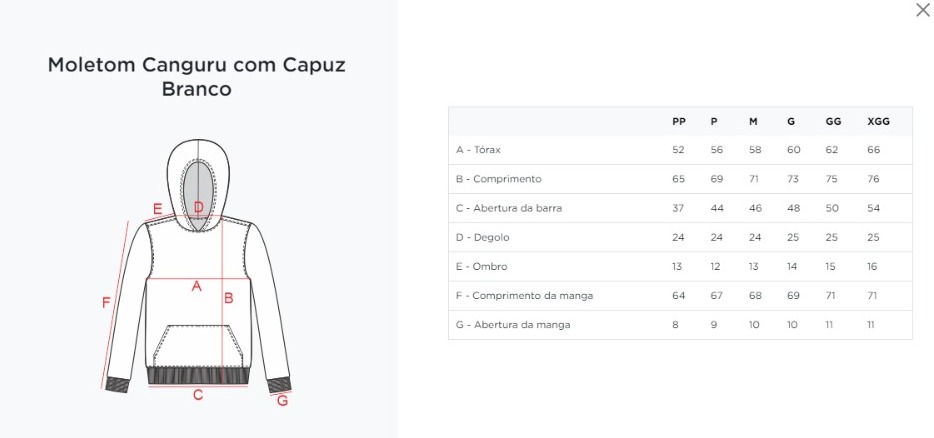The width and height of the screenshot is (934, 438).
Task: Select the "E - Ombro" row label
Action: [x=481, y=267]
